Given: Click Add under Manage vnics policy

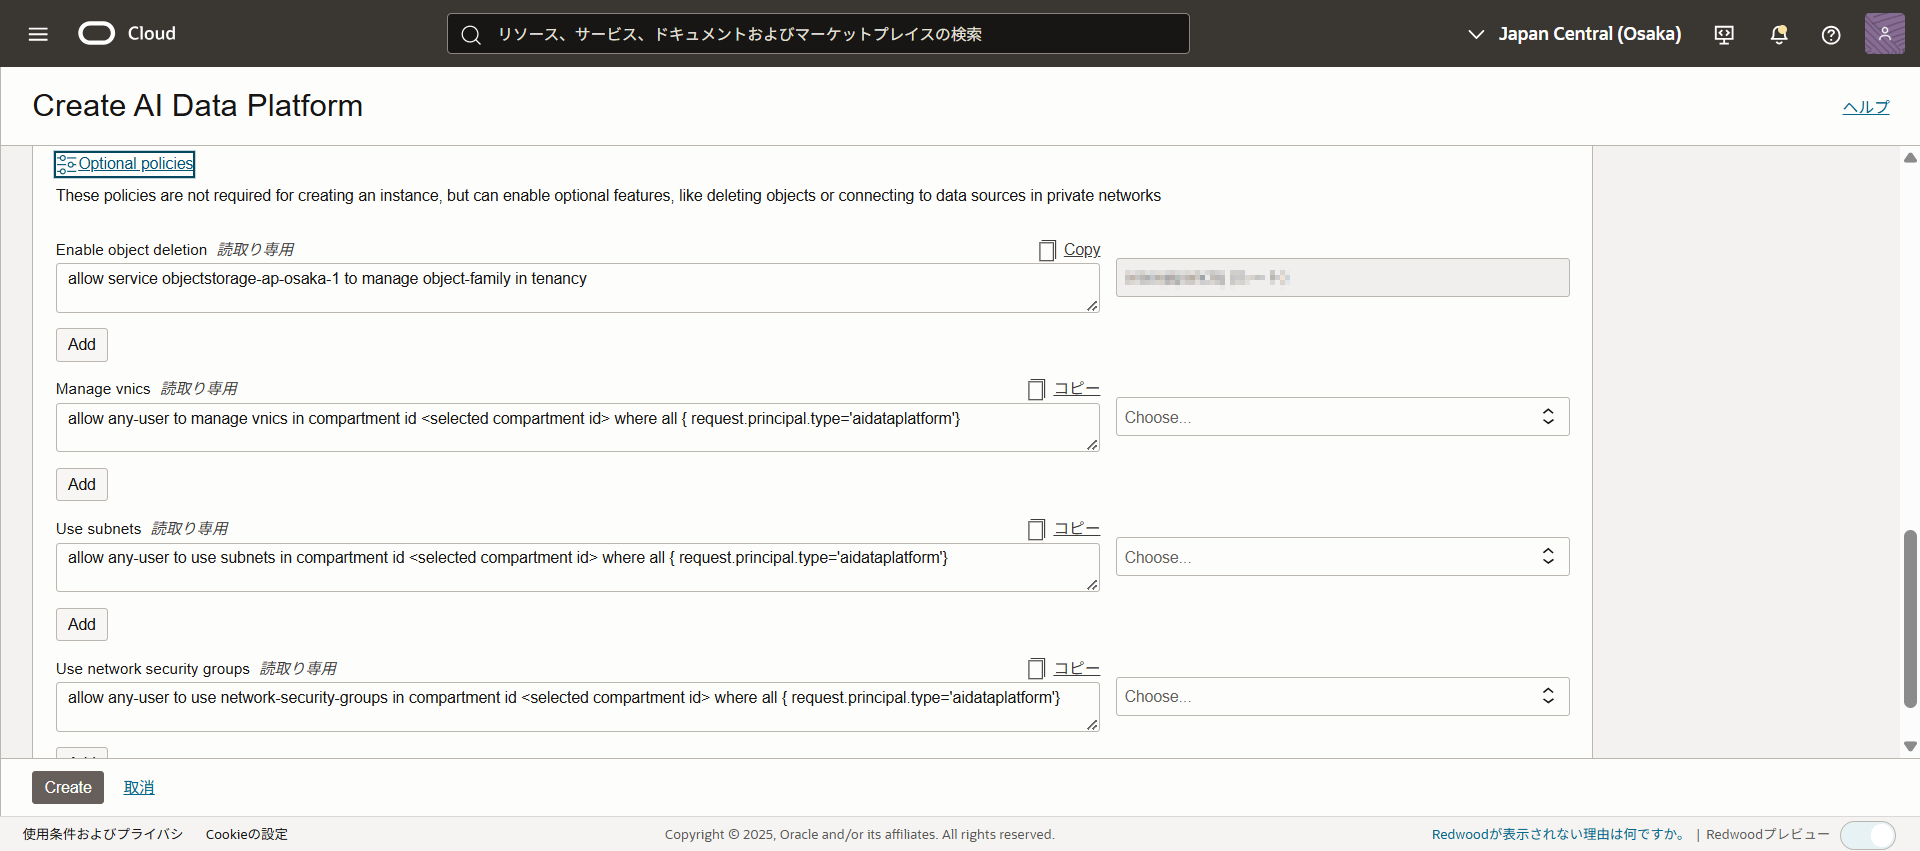Looking at the screenshot, I should coord(82,485).
